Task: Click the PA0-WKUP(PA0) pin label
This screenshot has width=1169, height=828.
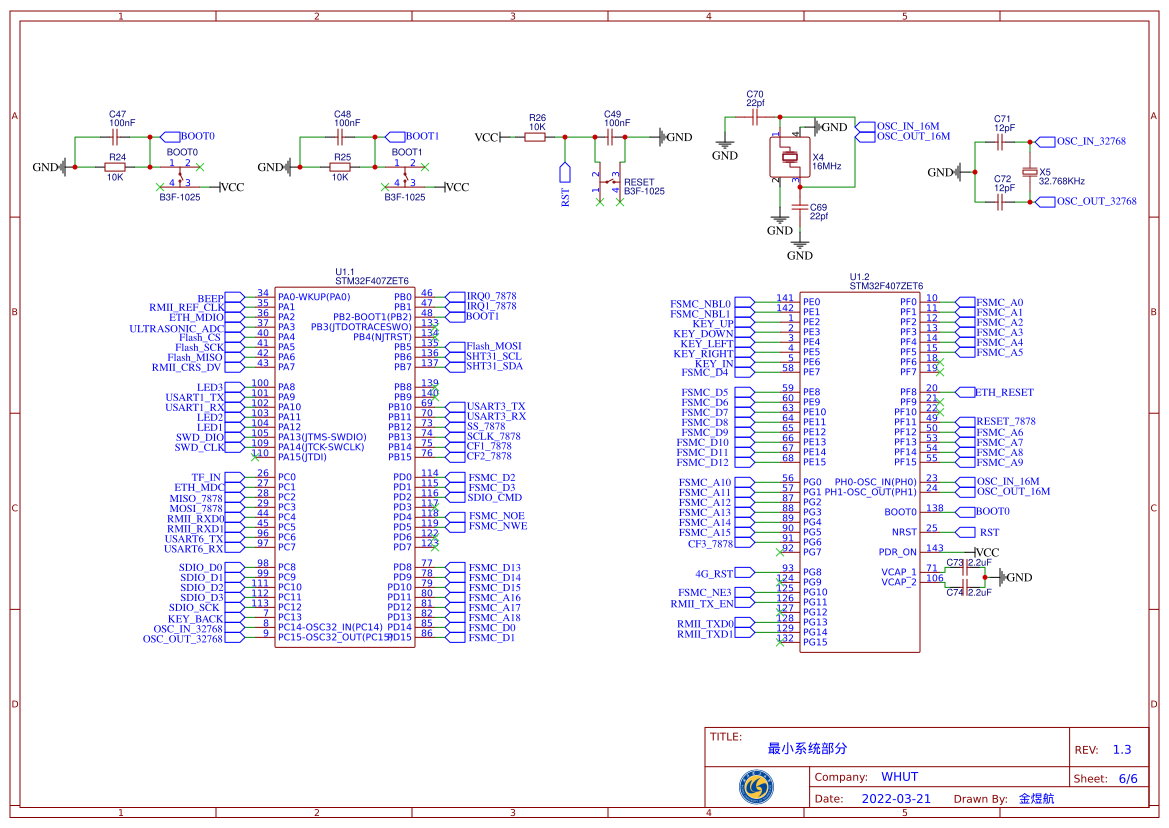Action: 314,297
